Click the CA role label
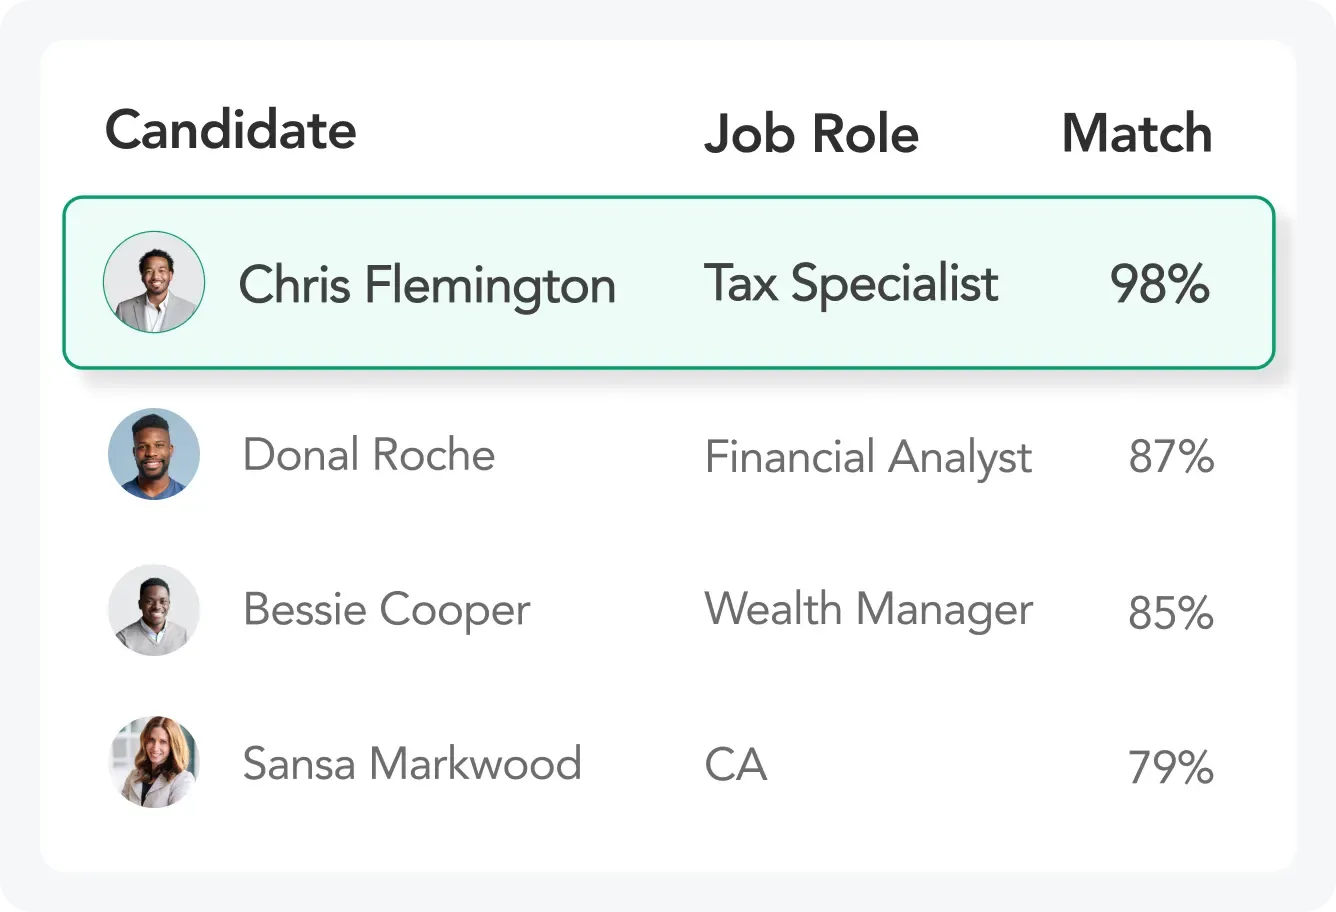 point(735,763)
